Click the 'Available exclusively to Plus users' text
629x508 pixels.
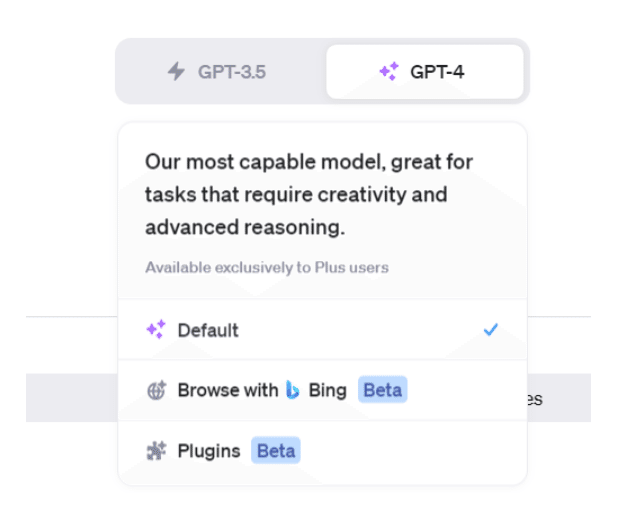[267, 267]
